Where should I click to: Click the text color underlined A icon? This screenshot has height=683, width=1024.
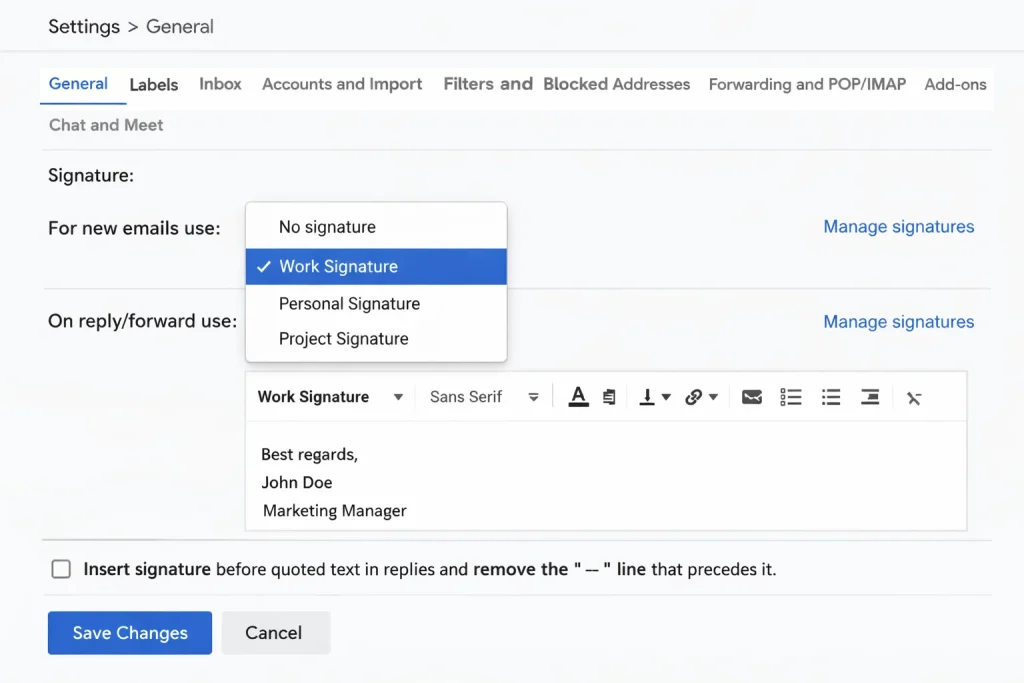pos(578,397)
